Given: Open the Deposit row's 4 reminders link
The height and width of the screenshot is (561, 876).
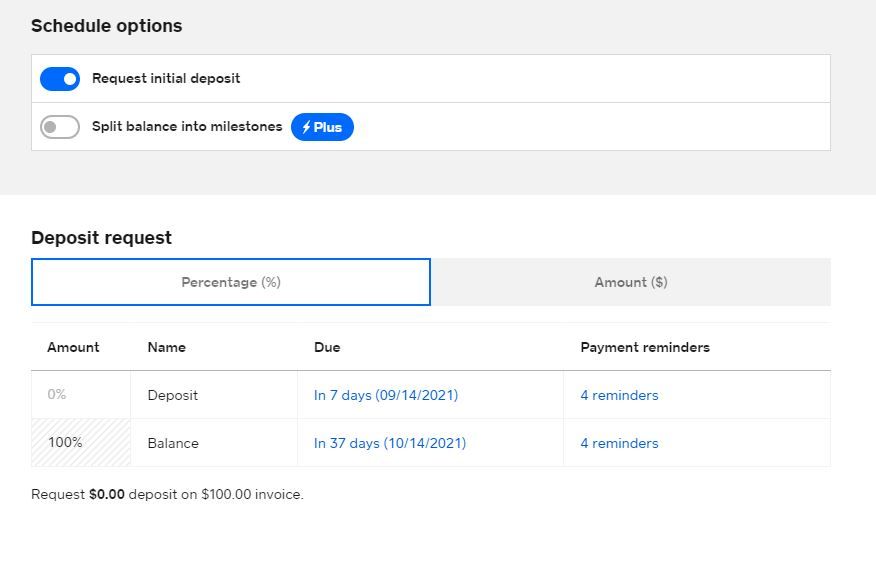Looking at the screenshot, I should (619, 395).
